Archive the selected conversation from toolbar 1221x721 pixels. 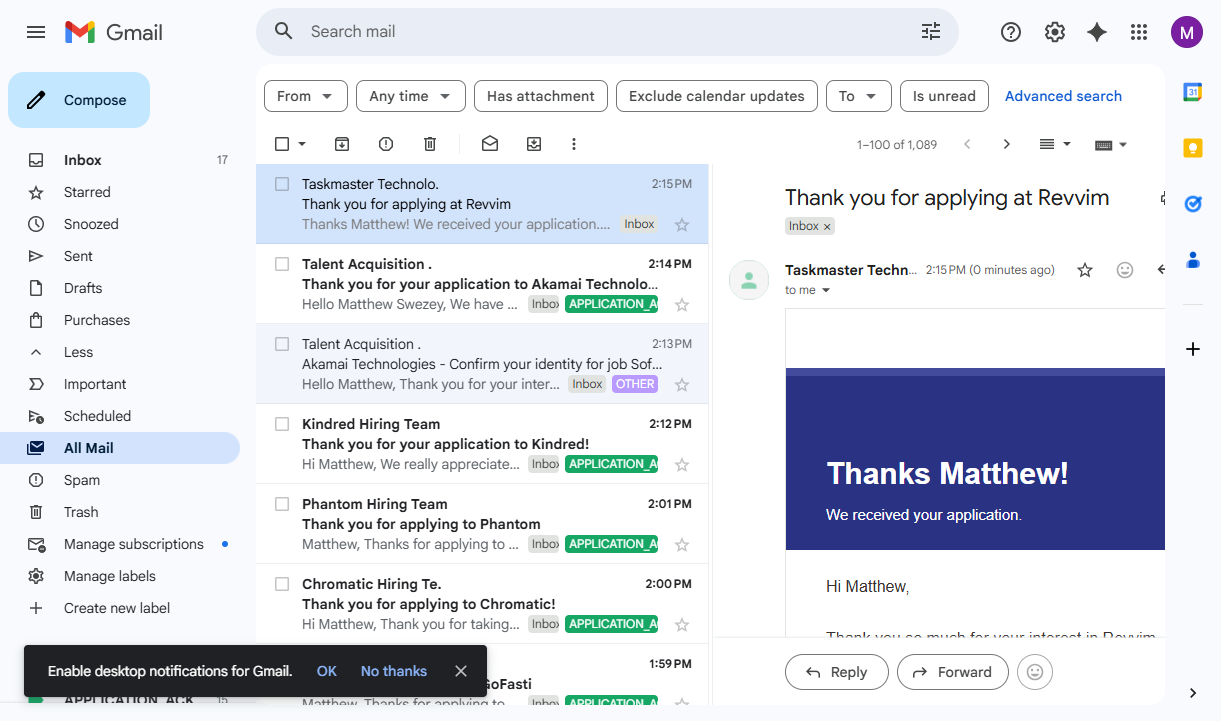point(342,144)
